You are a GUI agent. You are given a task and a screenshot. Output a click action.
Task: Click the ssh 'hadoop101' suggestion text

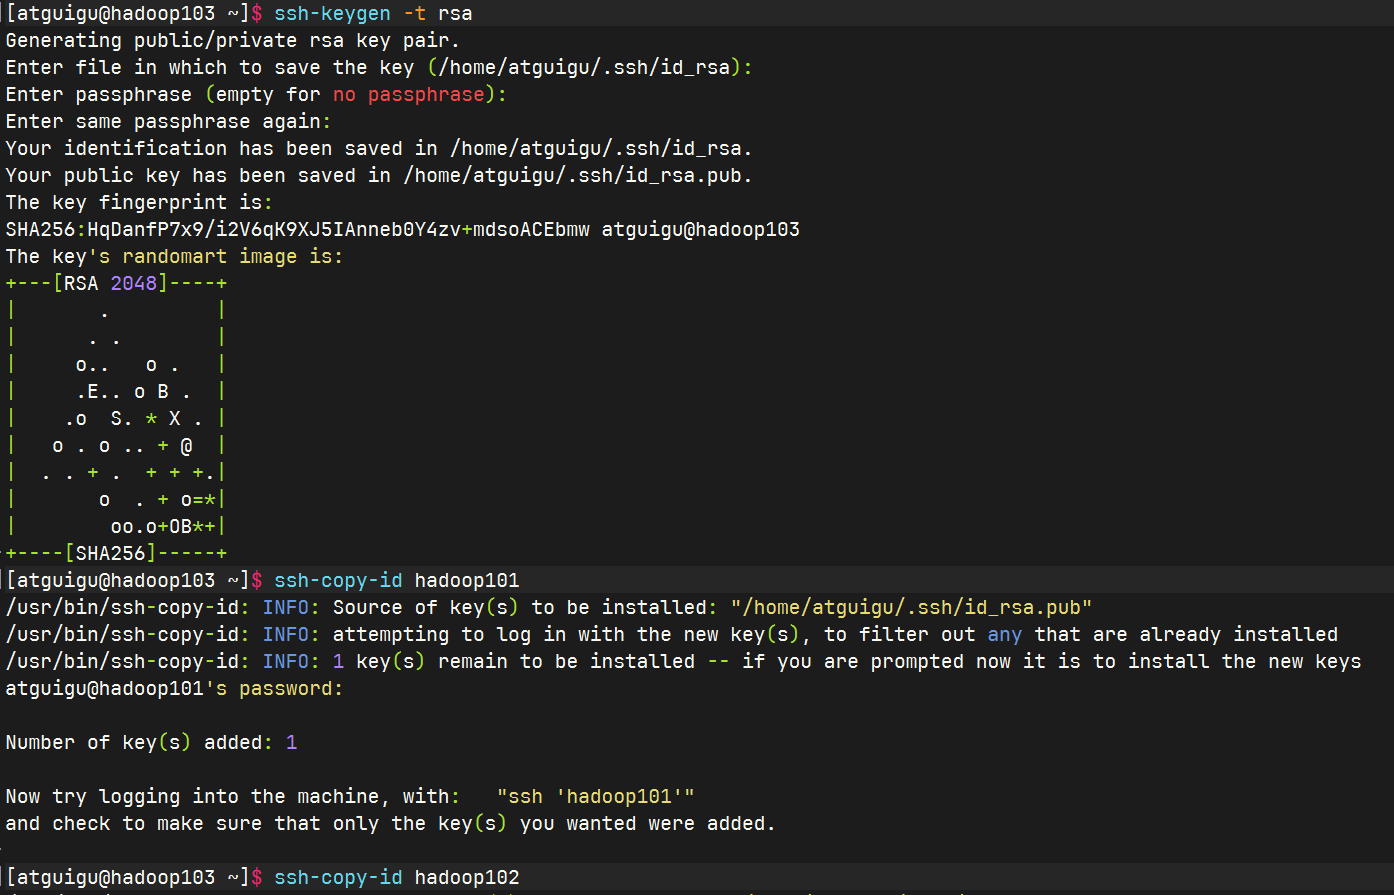coord(595,795)
